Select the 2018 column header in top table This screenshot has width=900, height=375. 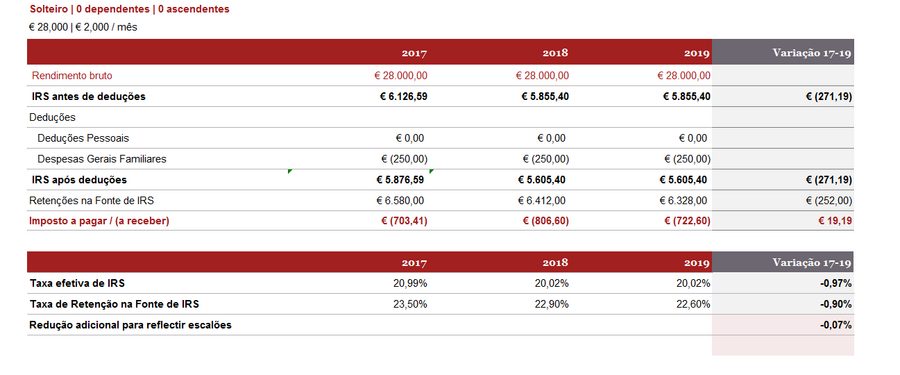pos(555,53)
